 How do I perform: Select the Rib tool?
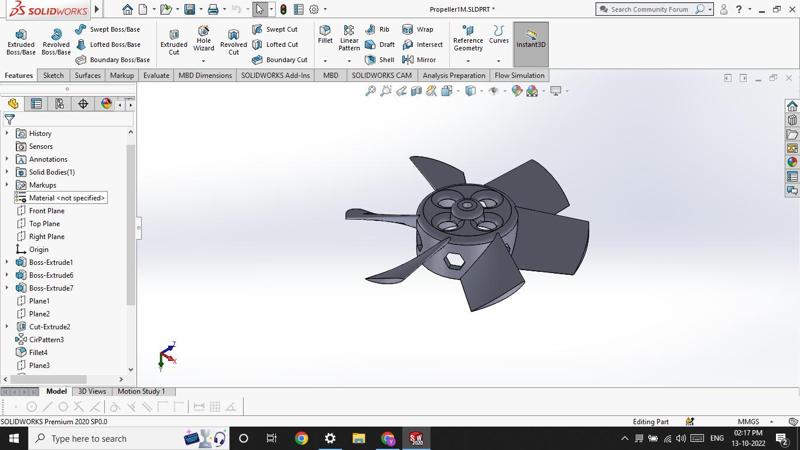[378, 30]
